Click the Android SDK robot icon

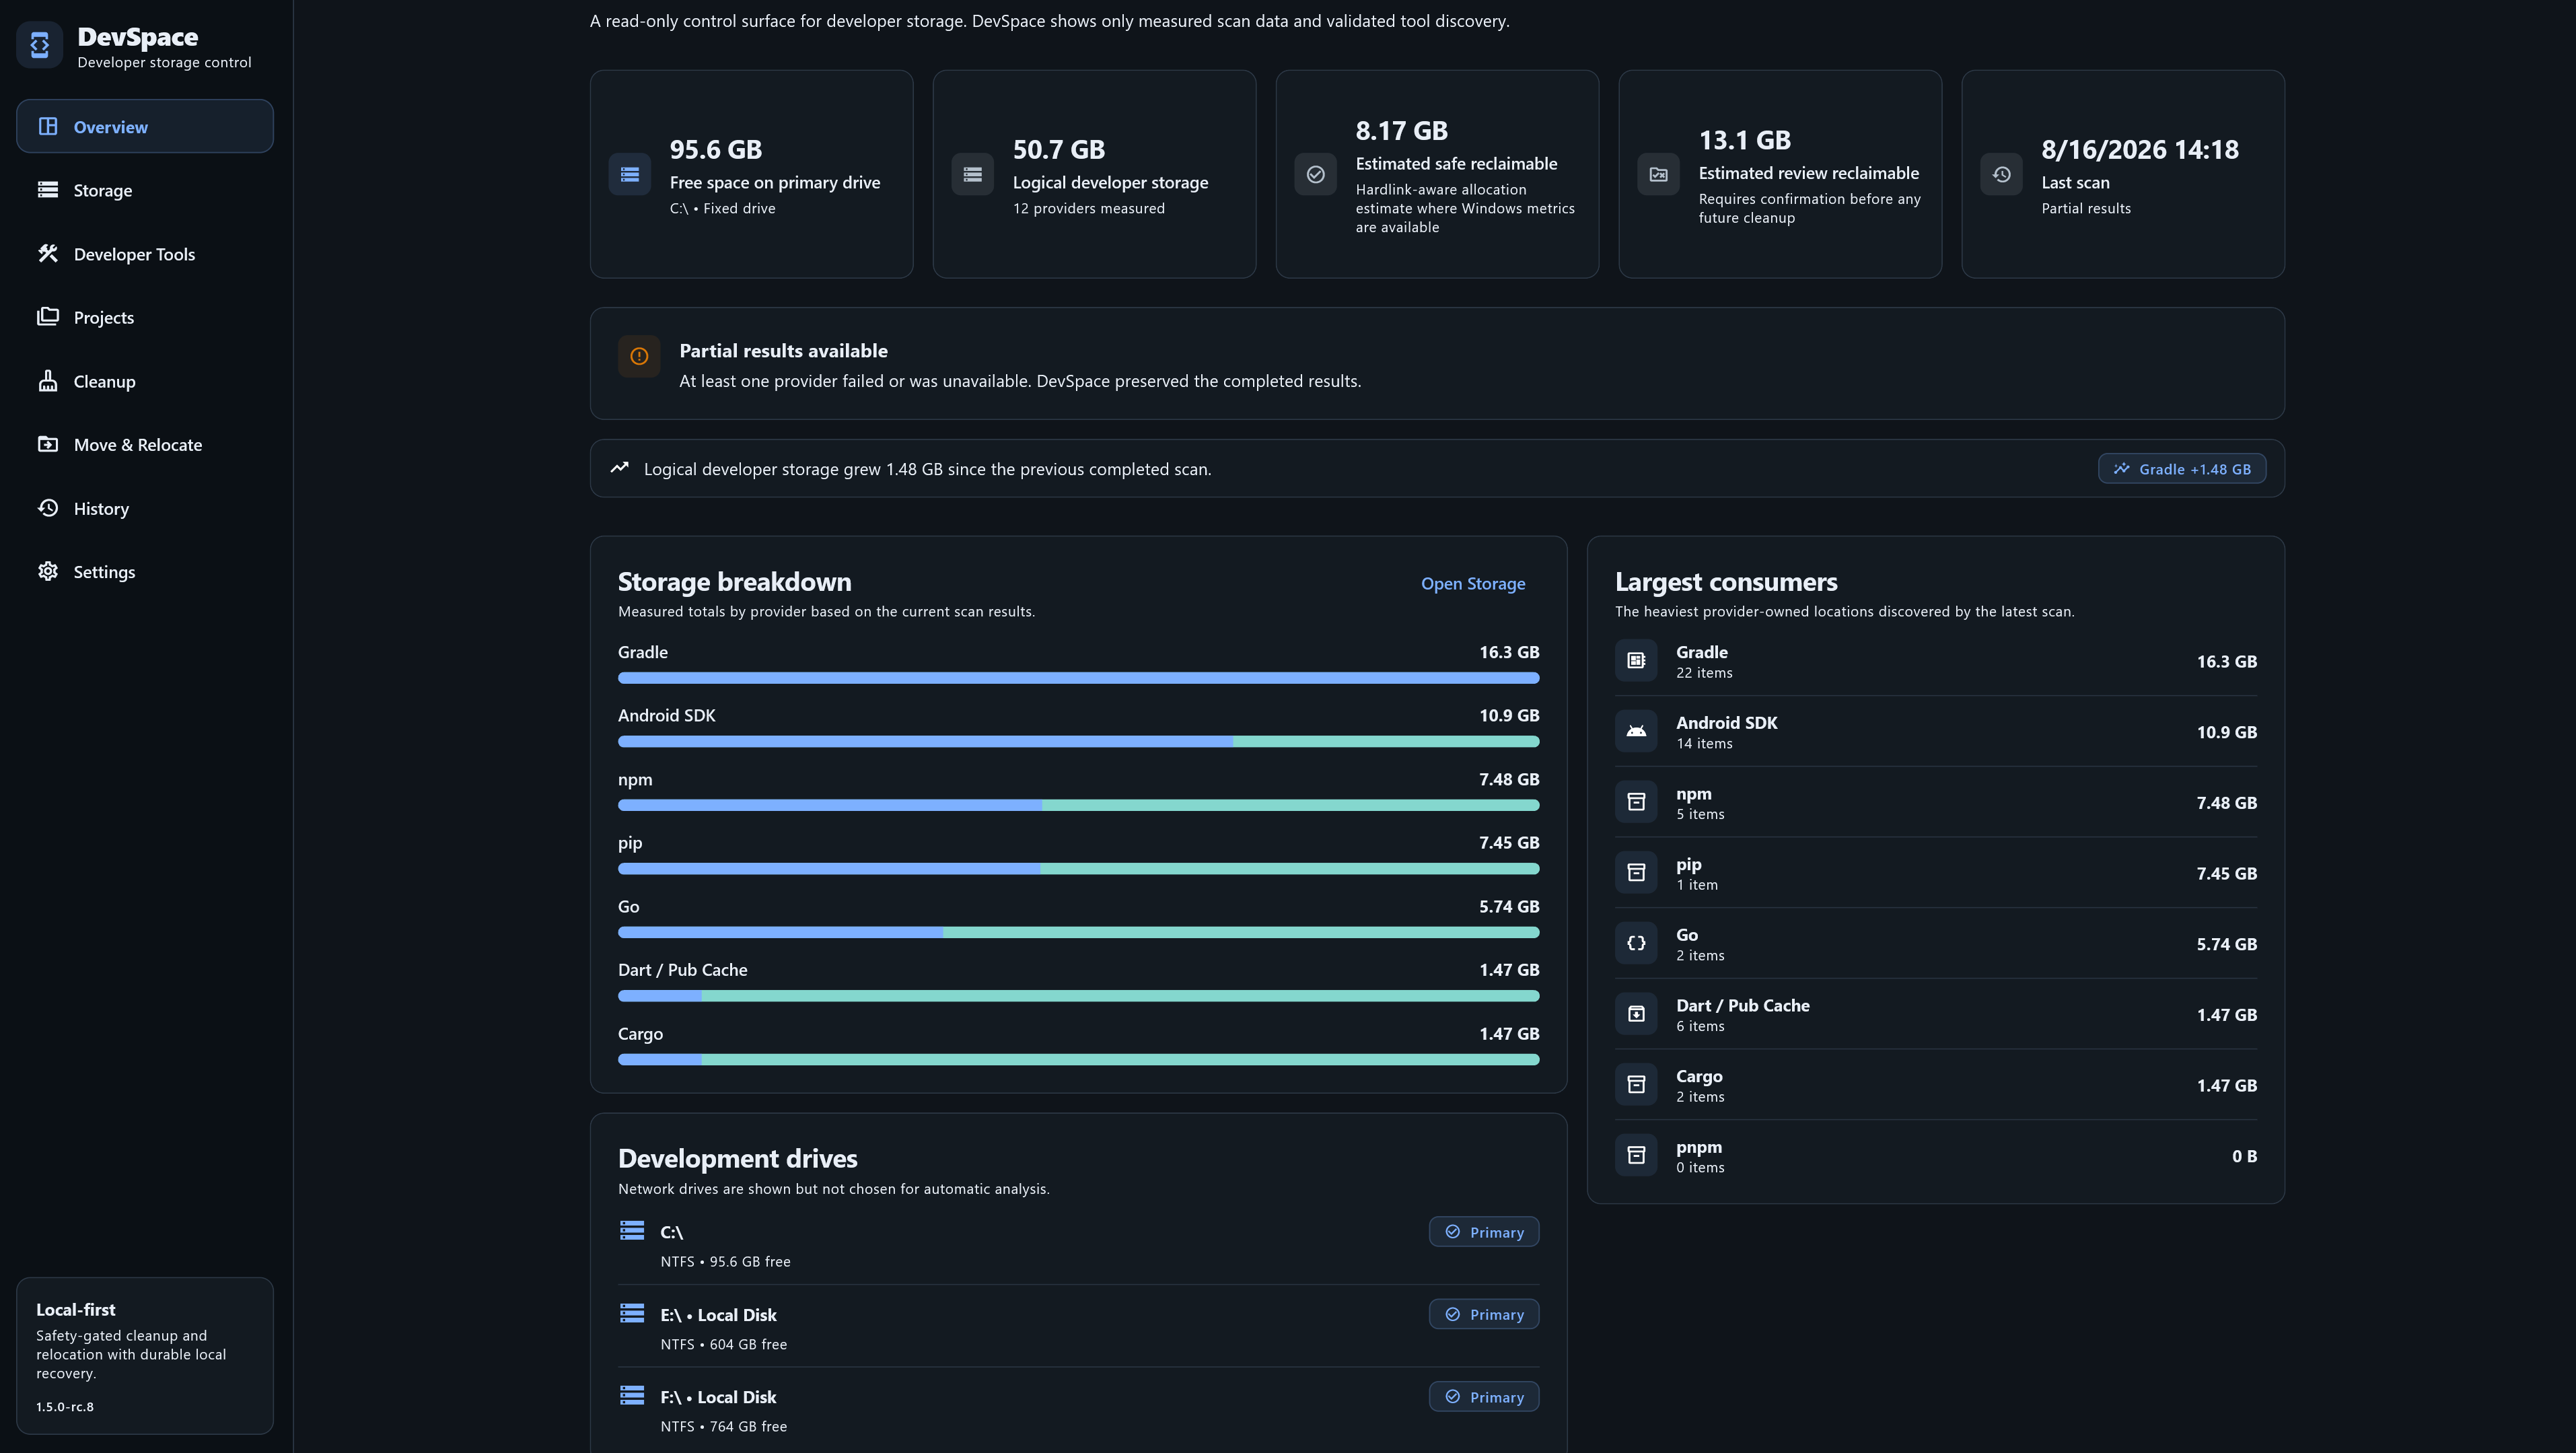point(1636,731)
